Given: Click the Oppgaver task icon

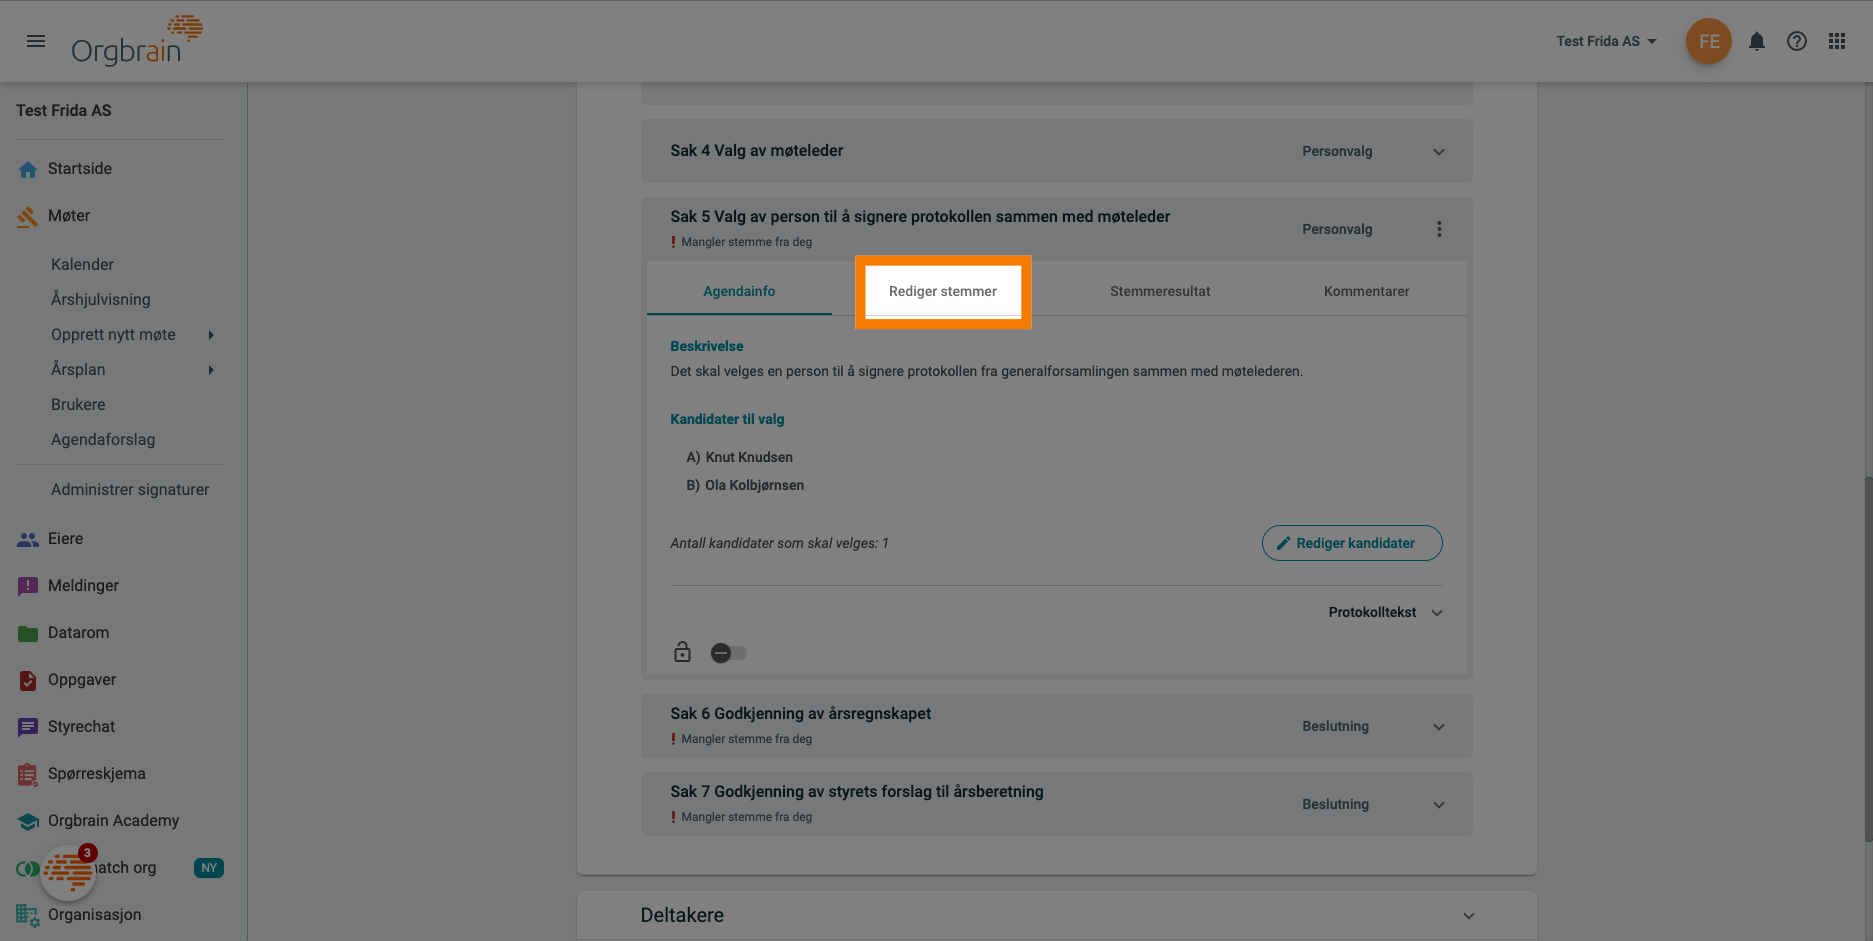Looking at the screenshot, I should point(28,680).
